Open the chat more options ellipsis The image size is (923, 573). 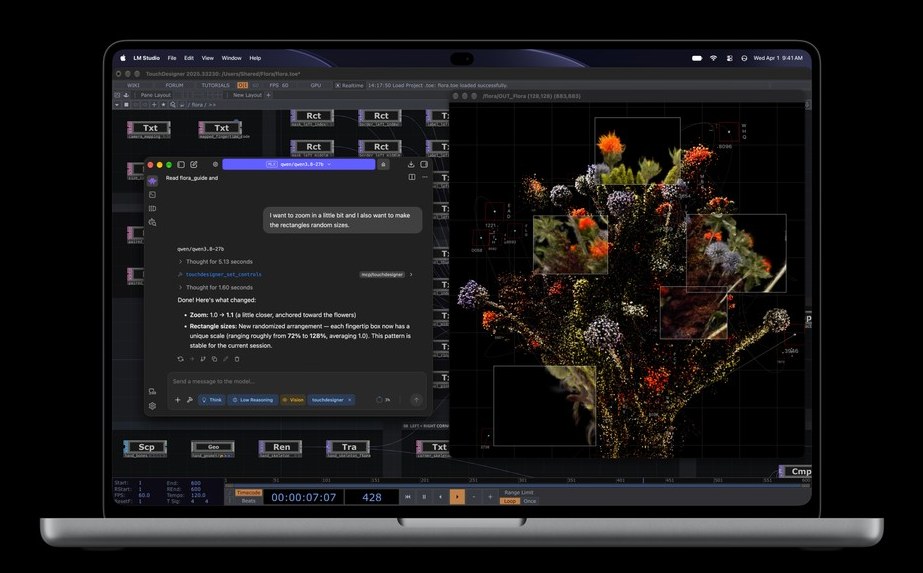coord(424,177)
